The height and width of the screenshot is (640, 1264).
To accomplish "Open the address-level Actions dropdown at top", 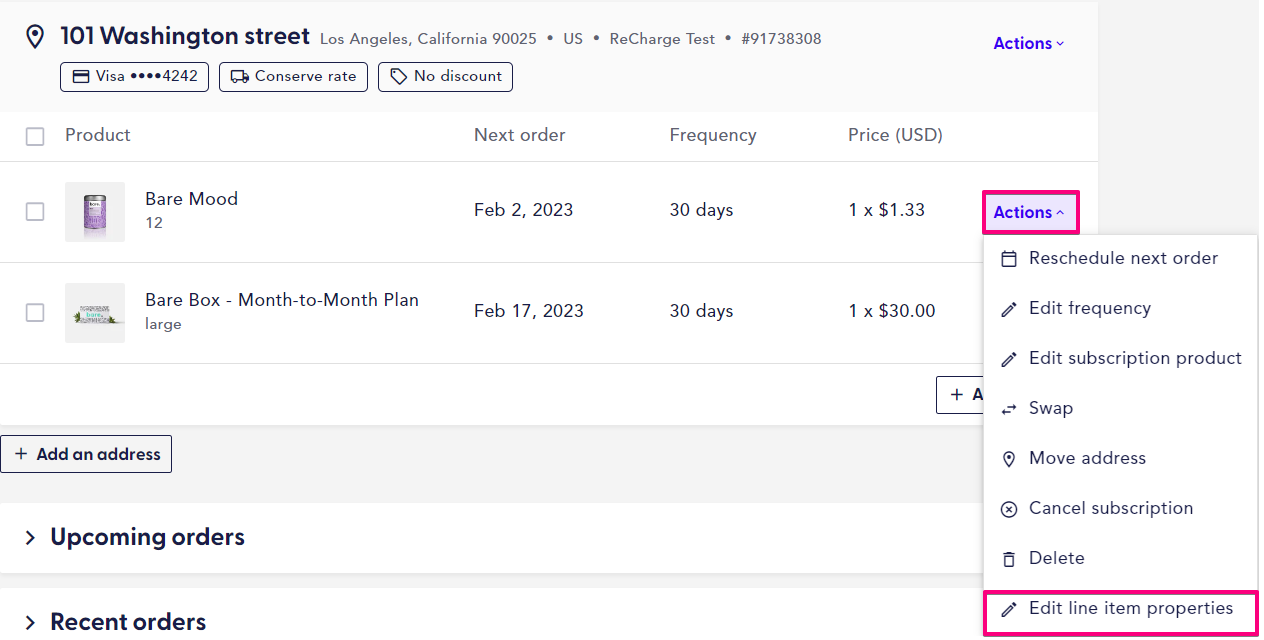I will coord(1028,43).
